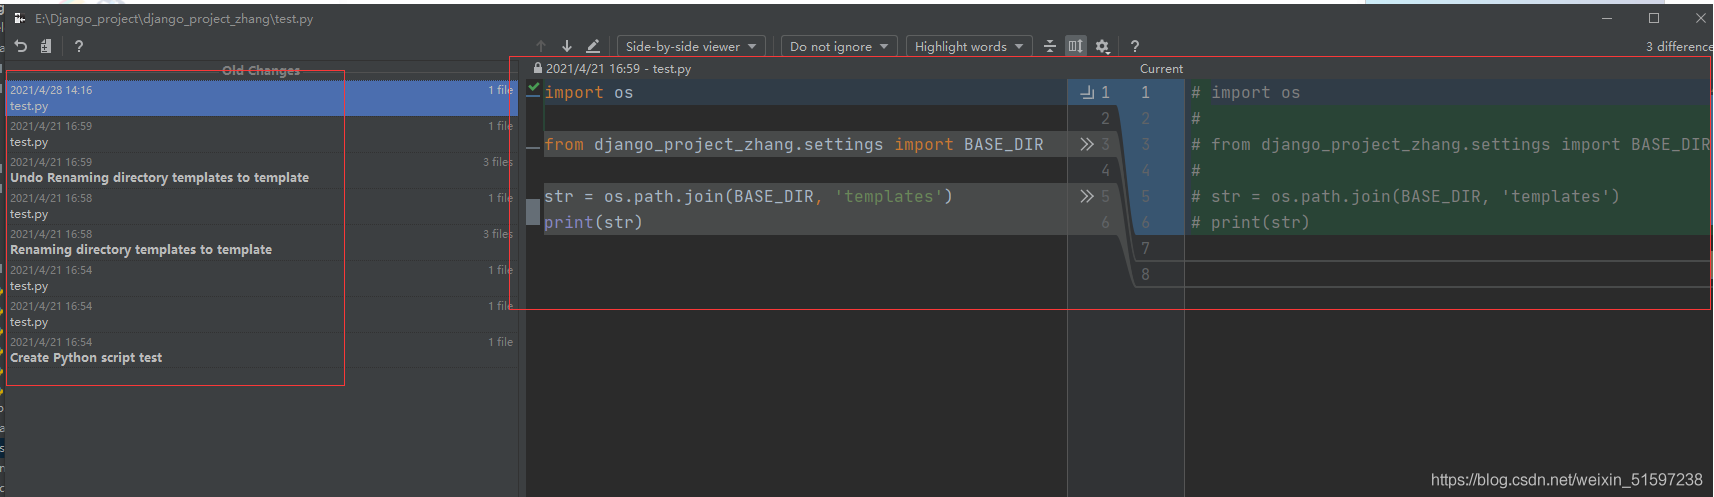Click the Revert (undo arrow) icon
Screen dimensions: 1714x497
click(x=21, y=46)
